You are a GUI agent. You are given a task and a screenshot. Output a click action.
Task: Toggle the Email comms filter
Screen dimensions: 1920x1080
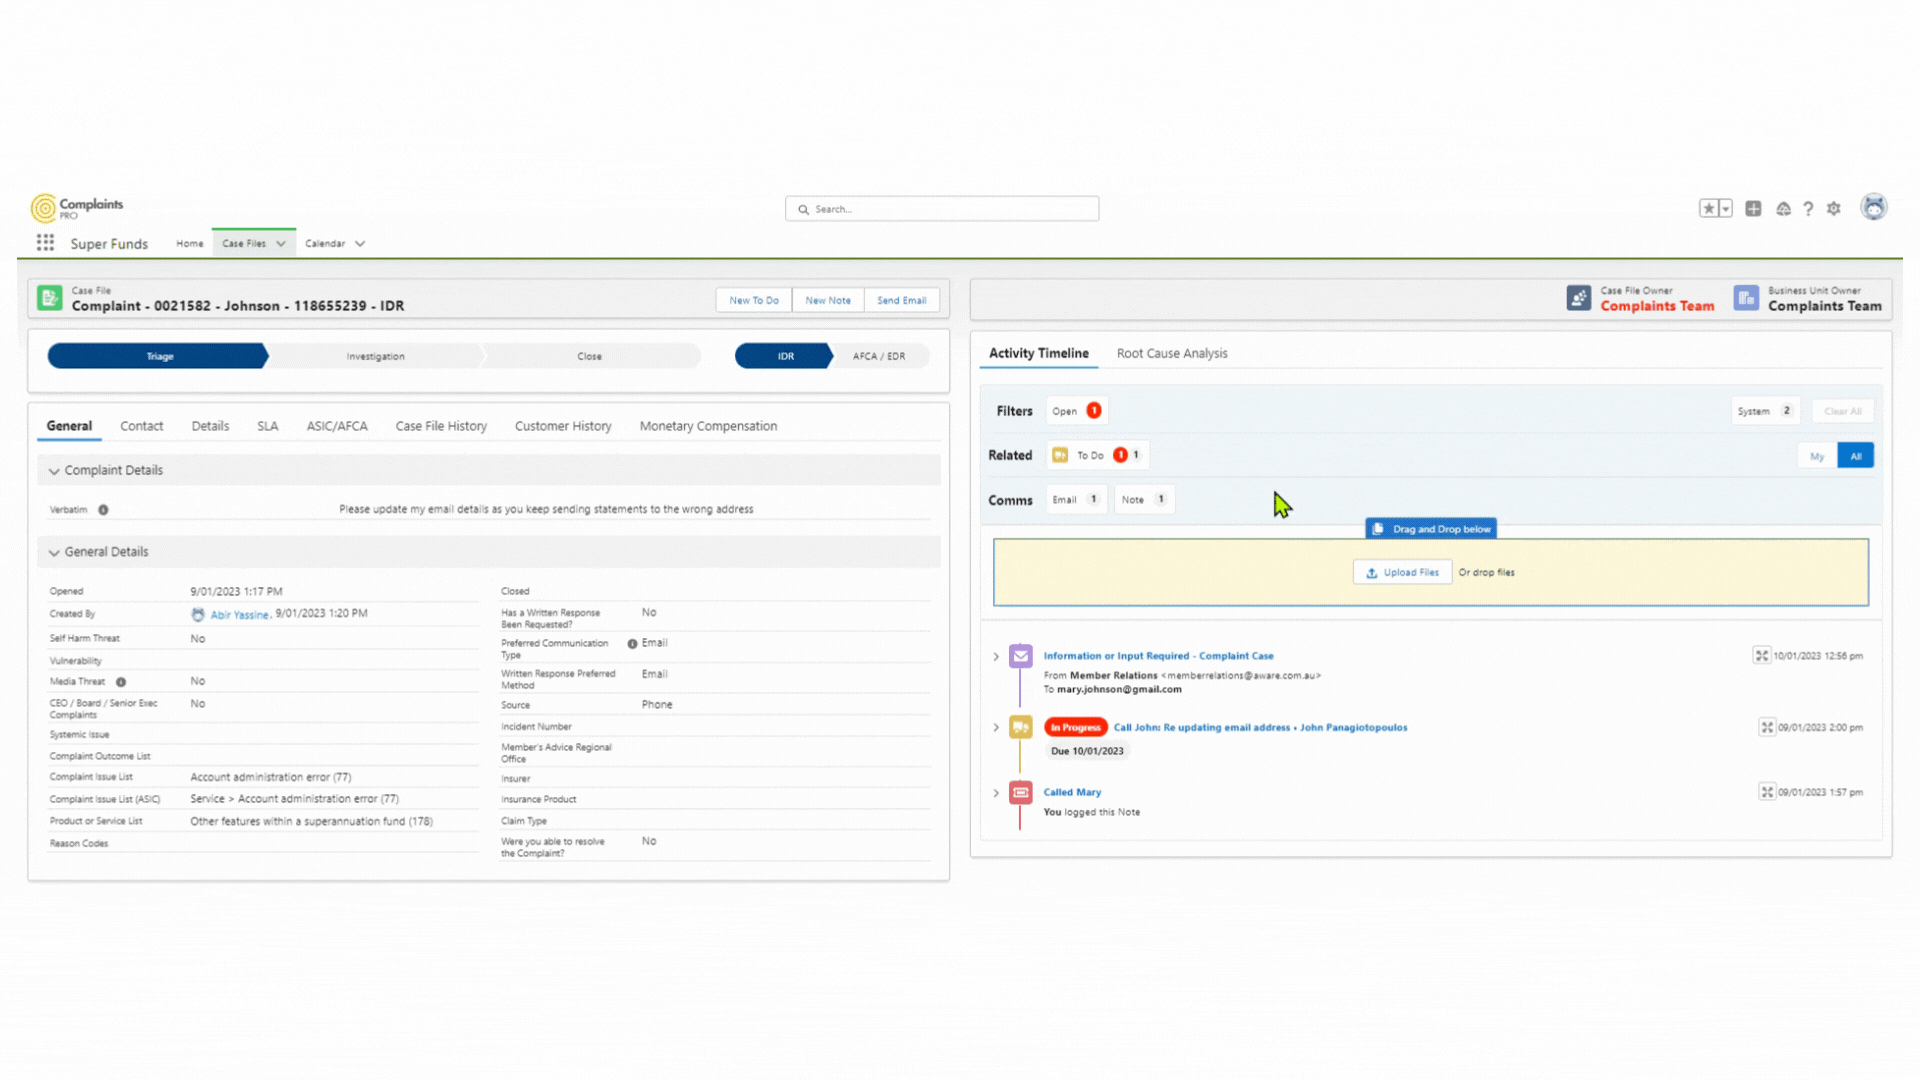click(1072, 498)
